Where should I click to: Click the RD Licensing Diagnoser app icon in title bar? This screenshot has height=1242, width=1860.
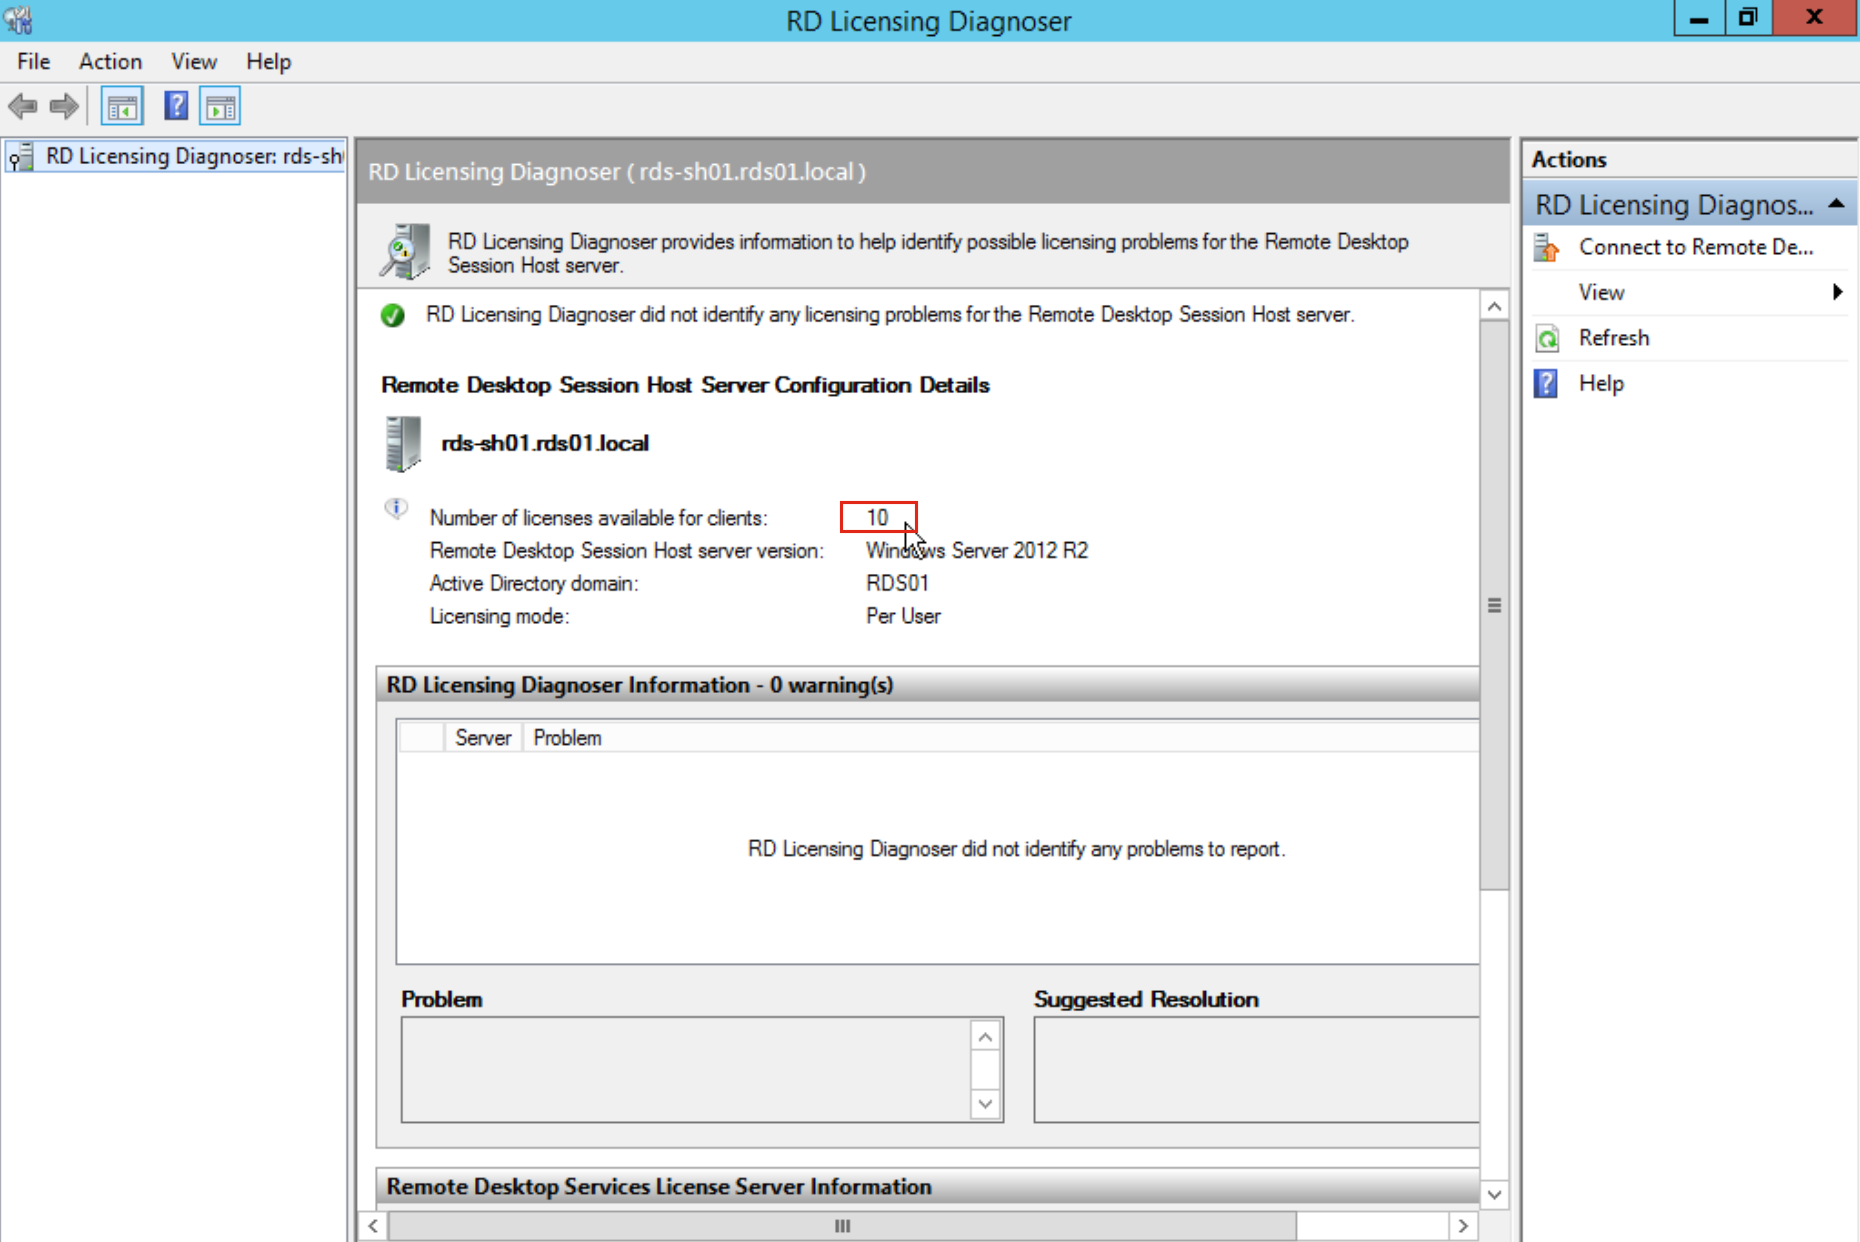pos(18,19)
